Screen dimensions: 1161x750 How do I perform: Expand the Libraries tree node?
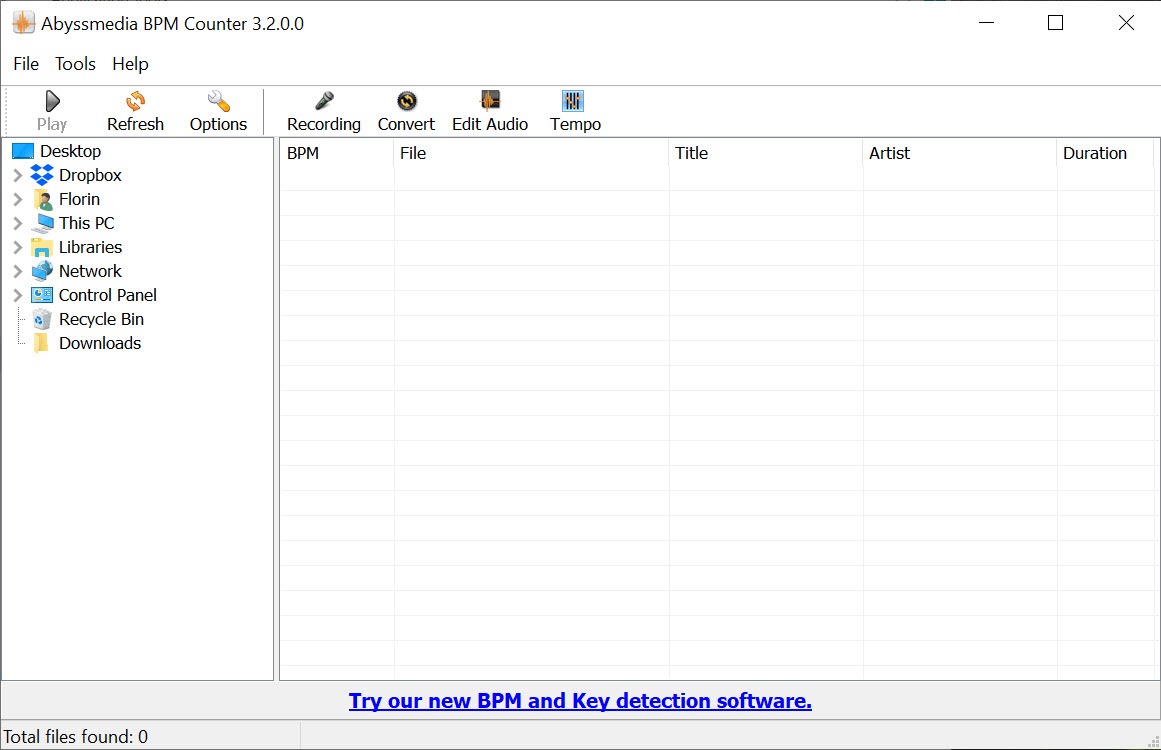click(x=18, y=247)
